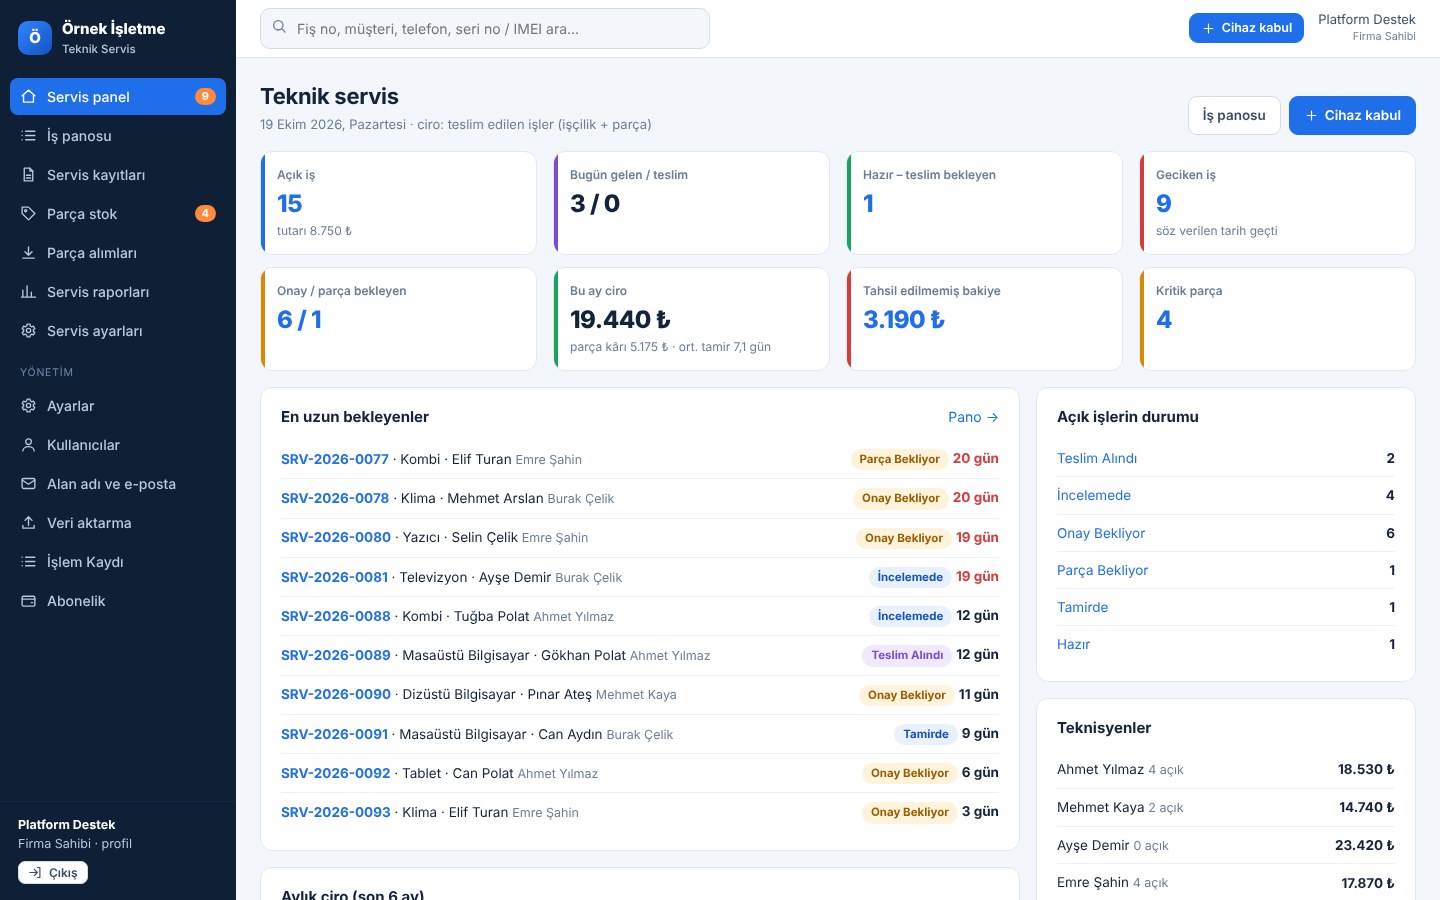
Task: Click the Cihaz kabul button in the top bar
Action: (1246, 28)
